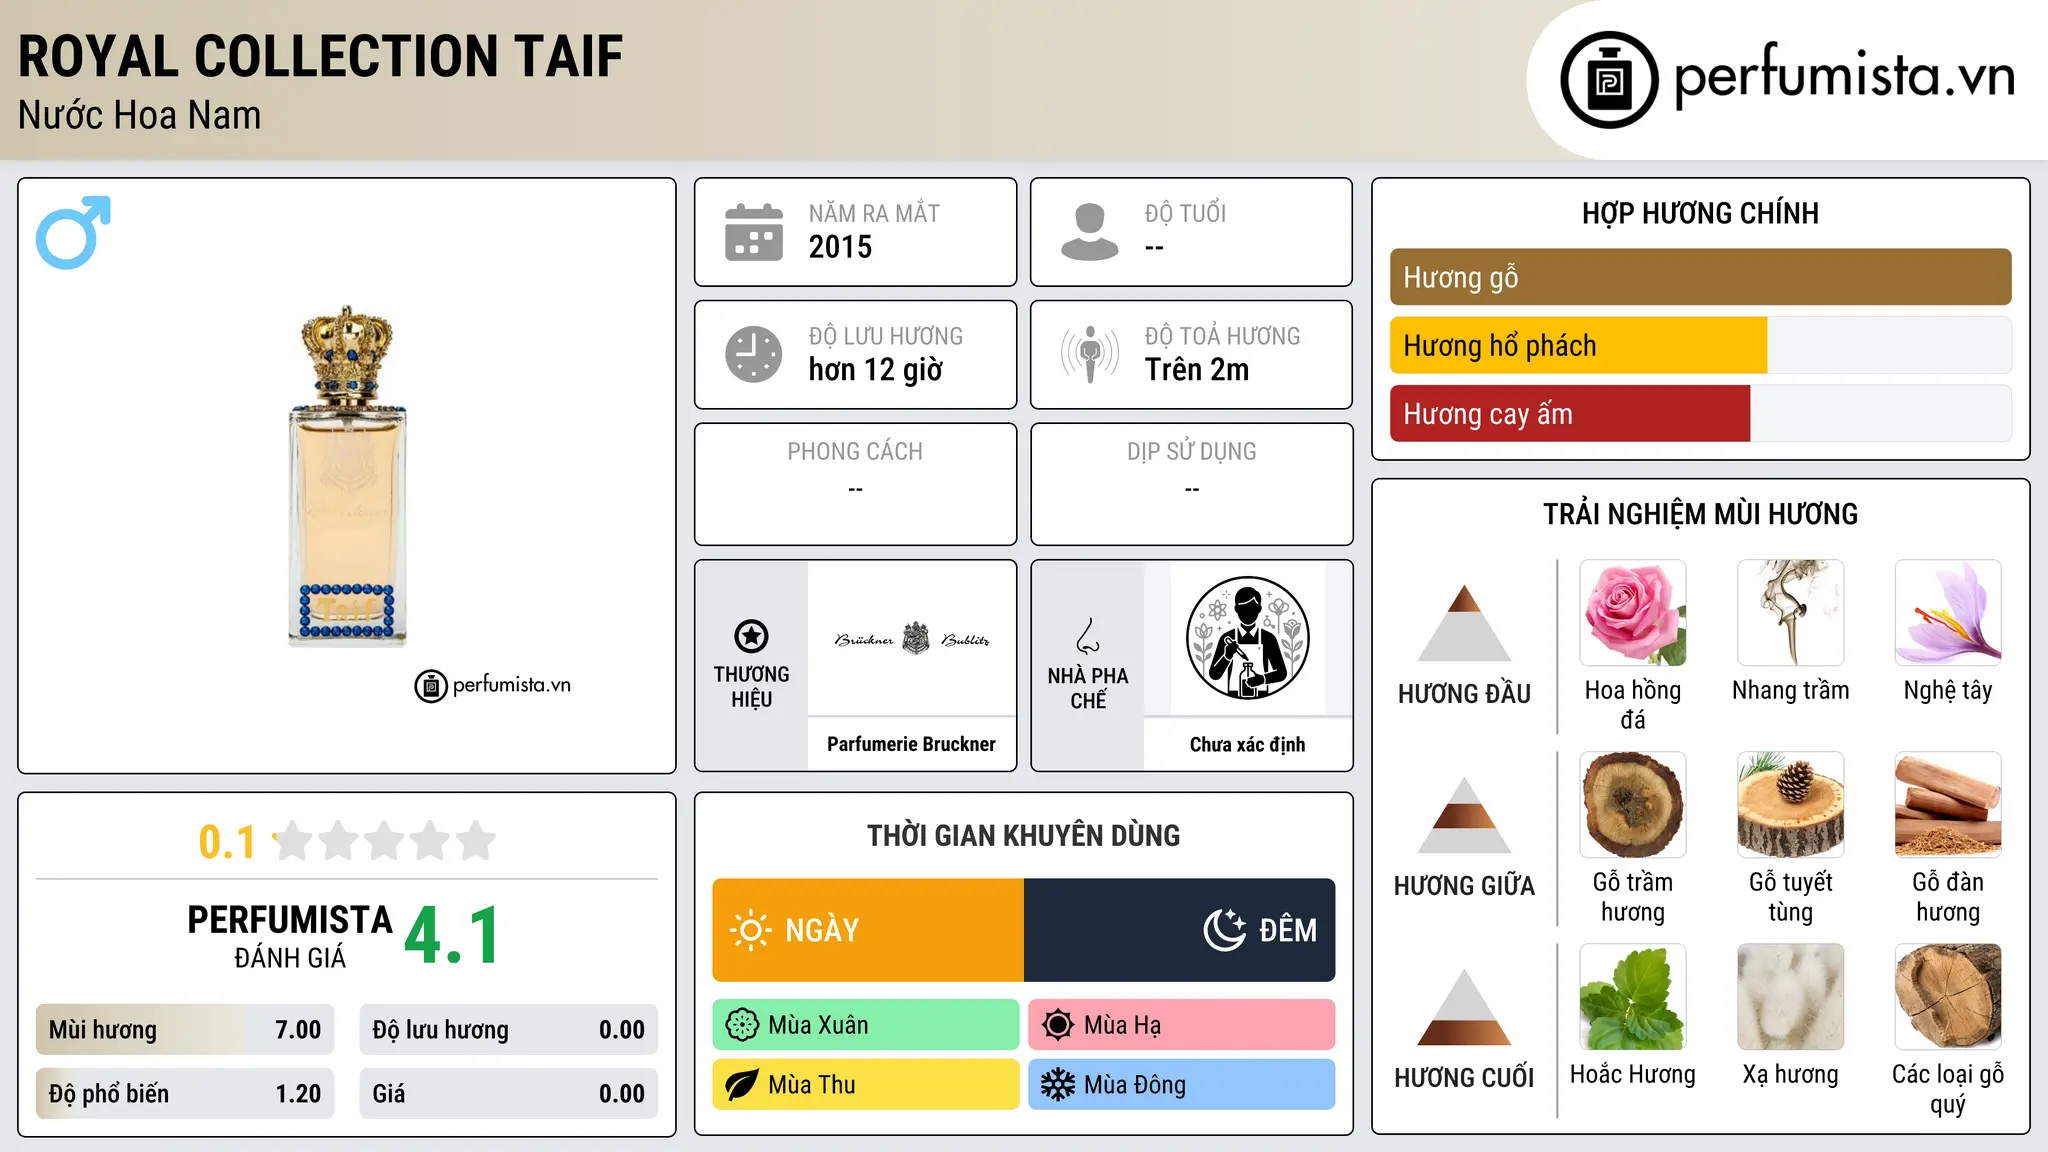Click the Hợp hương chính heading

(1700, 213)
